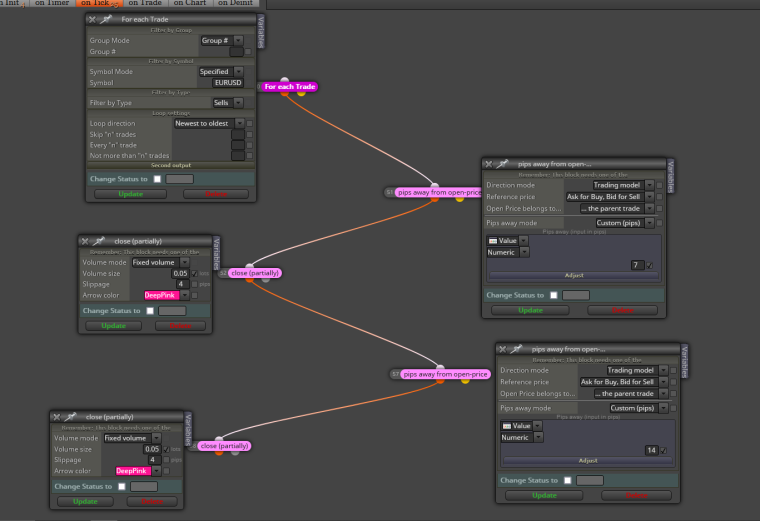Click Delete in lower pips away panel
The image size is (760, 521).
(x=636, y=495)
